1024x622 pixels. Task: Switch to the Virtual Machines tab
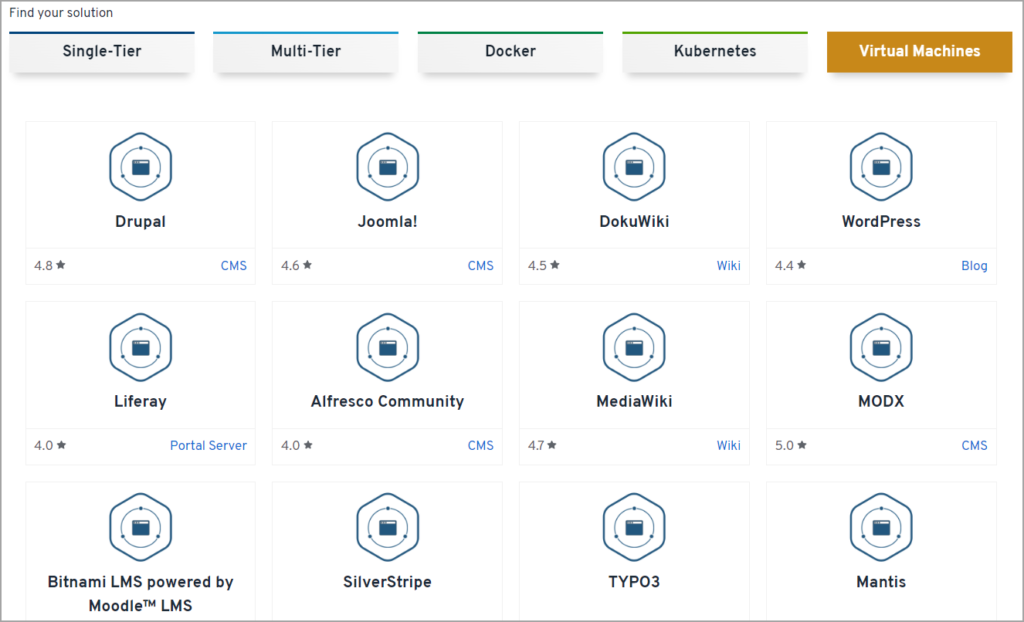click(x=919, y=51)
